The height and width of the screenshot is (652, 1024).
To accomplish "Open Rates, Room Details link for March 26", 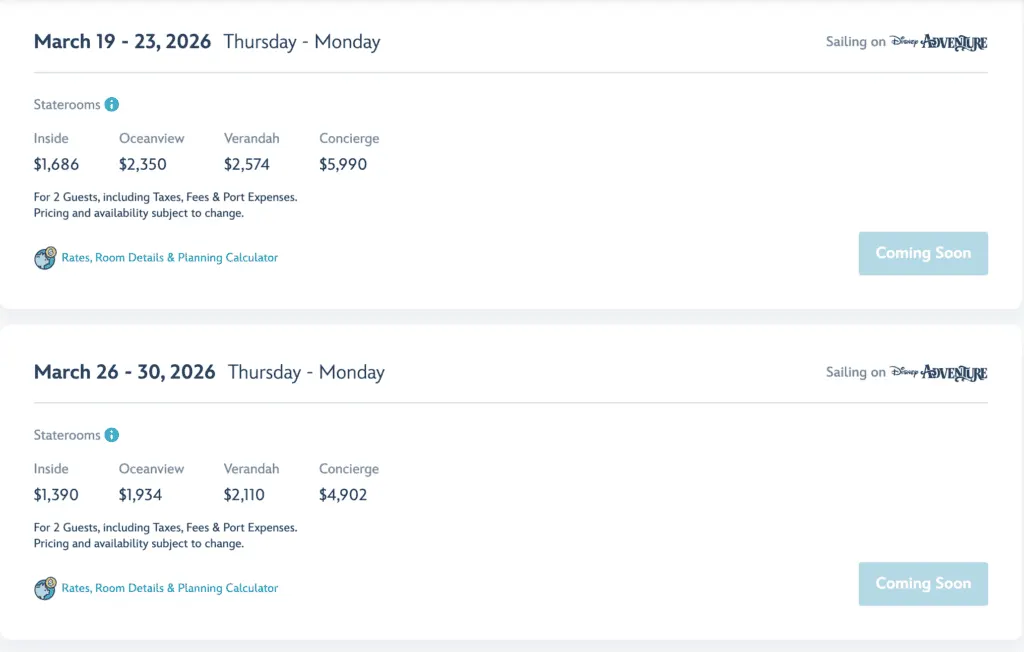I will [x=170, y=588].
